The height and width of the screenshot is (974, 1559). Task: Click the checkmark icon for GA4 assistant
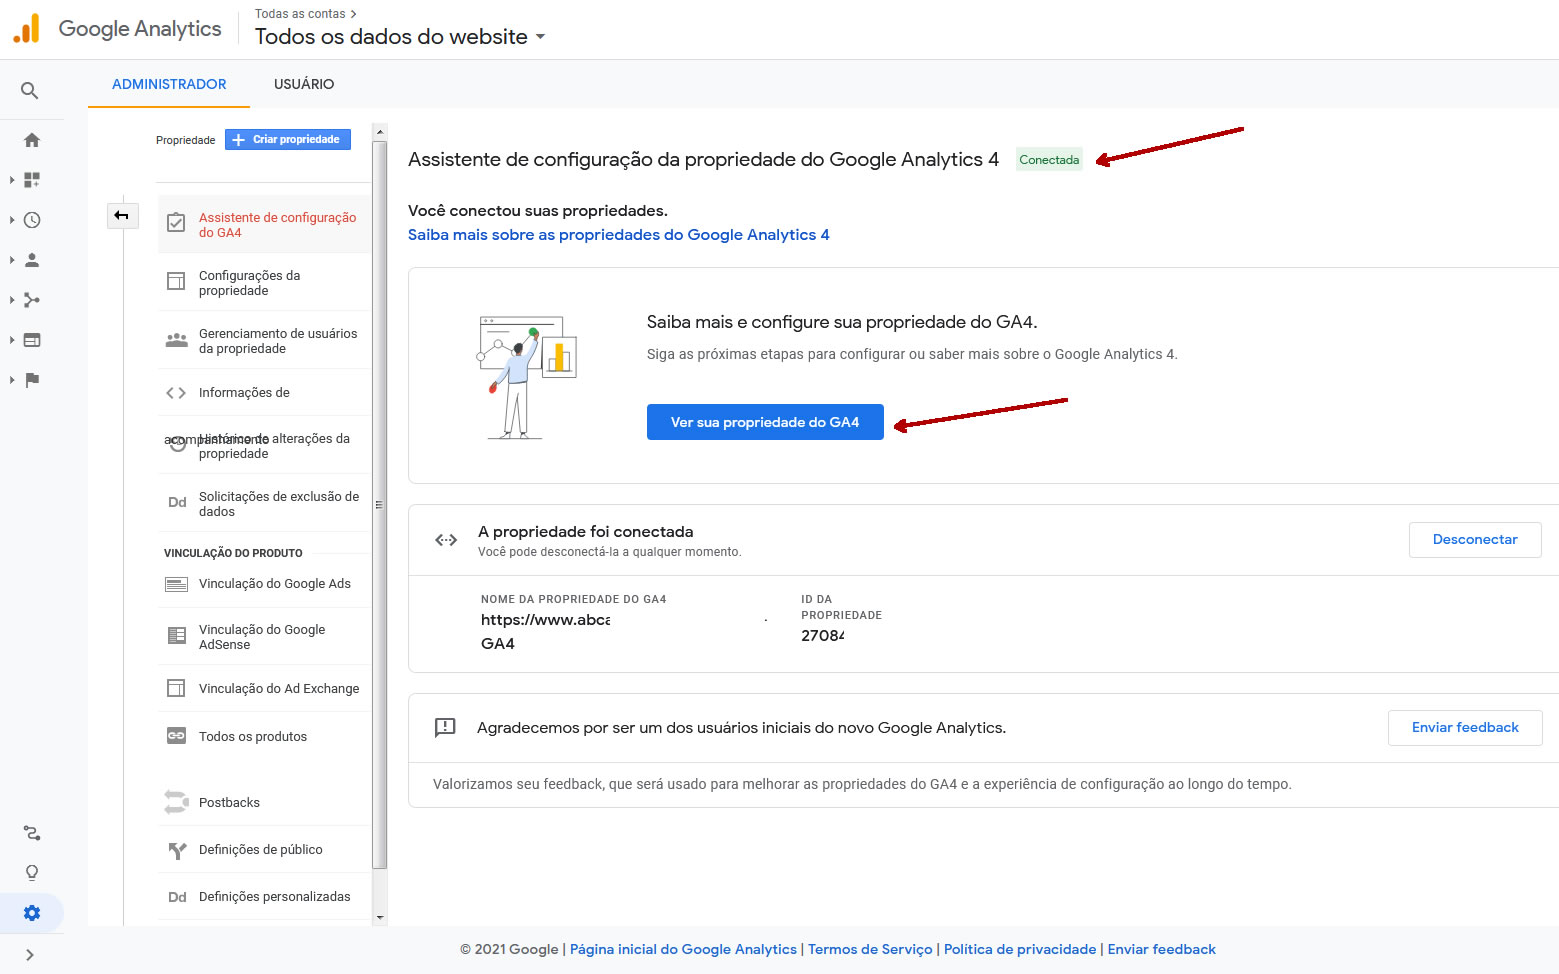coord(176,223)
